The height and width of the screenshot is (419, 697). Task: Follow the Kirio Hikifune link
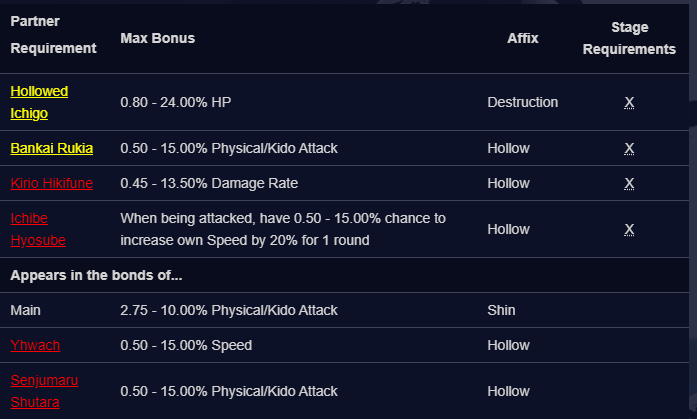coord(52,183)
